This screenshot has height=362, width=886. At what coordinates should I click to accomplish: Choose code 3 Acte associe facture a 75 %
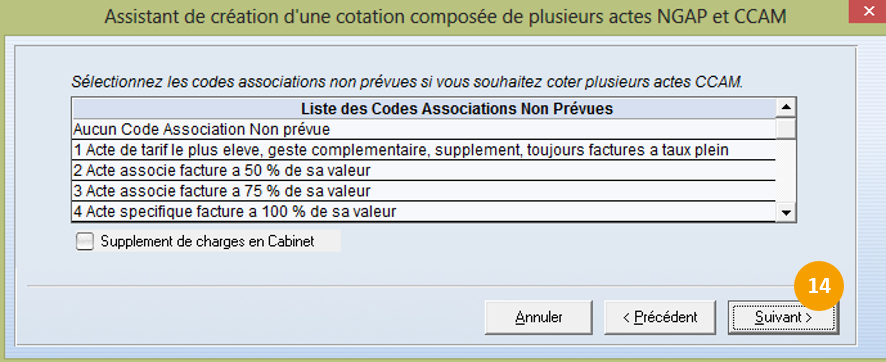[424, 191]
